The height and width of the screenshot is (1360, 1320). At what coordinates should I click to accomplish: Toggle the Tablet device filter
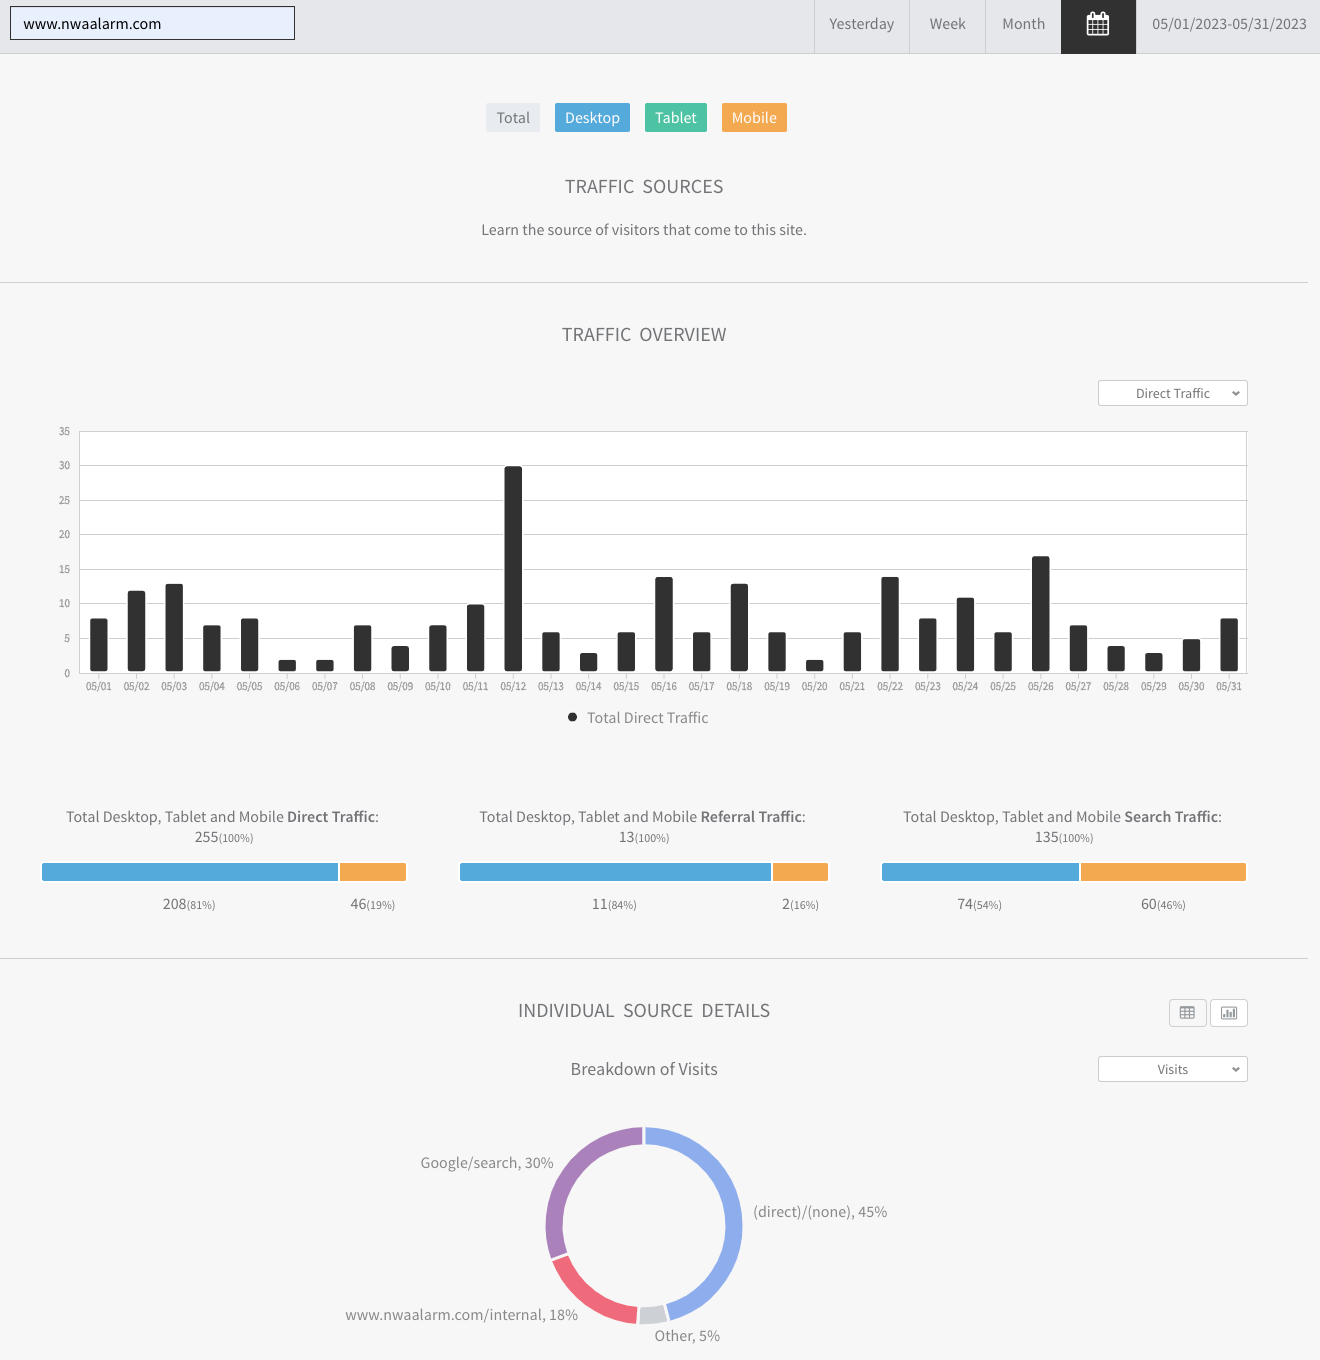point(676,118)
